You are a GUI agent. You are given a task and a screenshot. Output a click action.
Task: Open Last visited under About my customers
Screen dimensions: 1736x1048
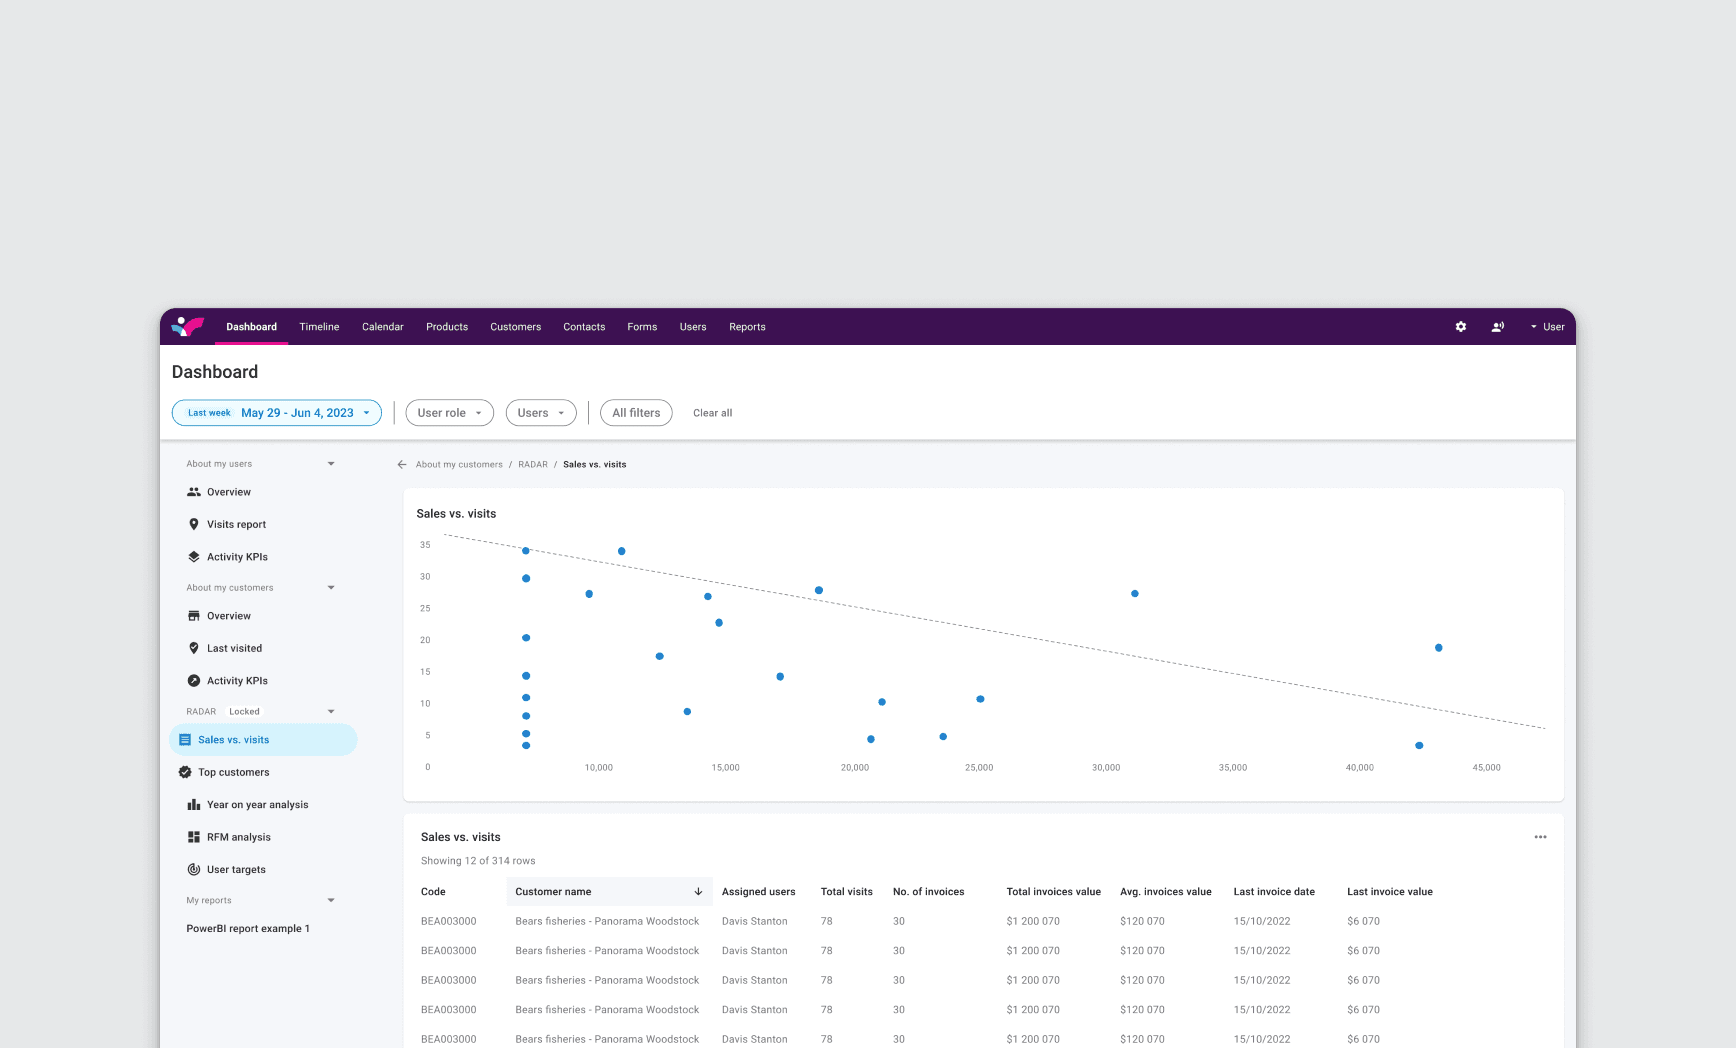(x=234, y=648)
